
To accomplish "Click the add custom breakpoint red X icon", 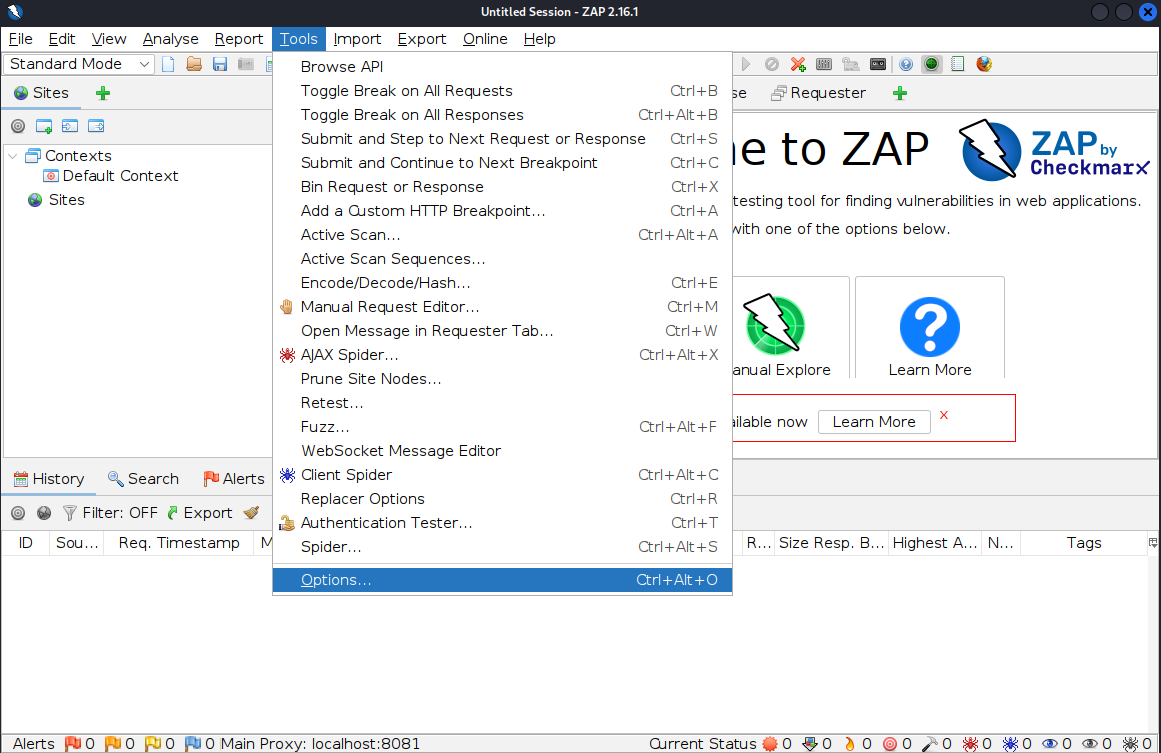I will point(797,64).
